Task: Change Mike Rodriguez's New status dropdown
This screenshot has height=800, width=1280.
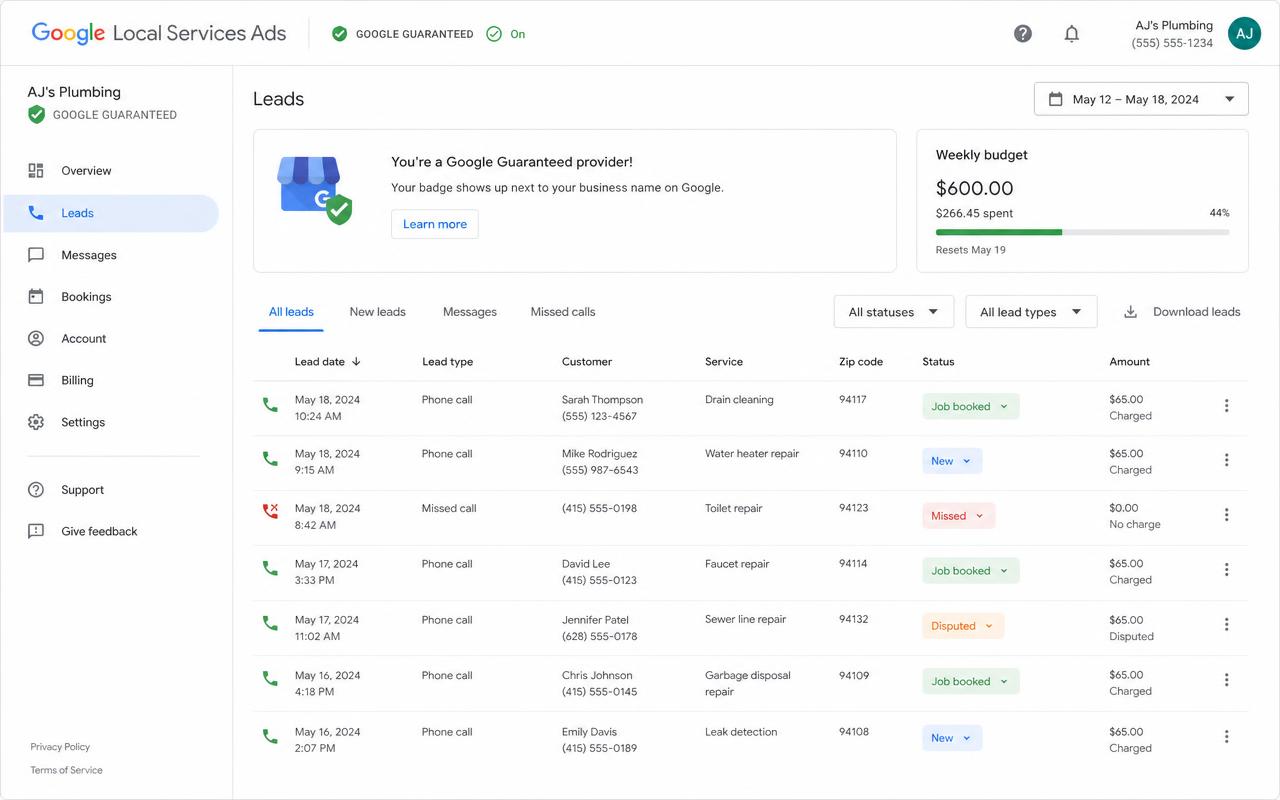Action: point(952,461)
